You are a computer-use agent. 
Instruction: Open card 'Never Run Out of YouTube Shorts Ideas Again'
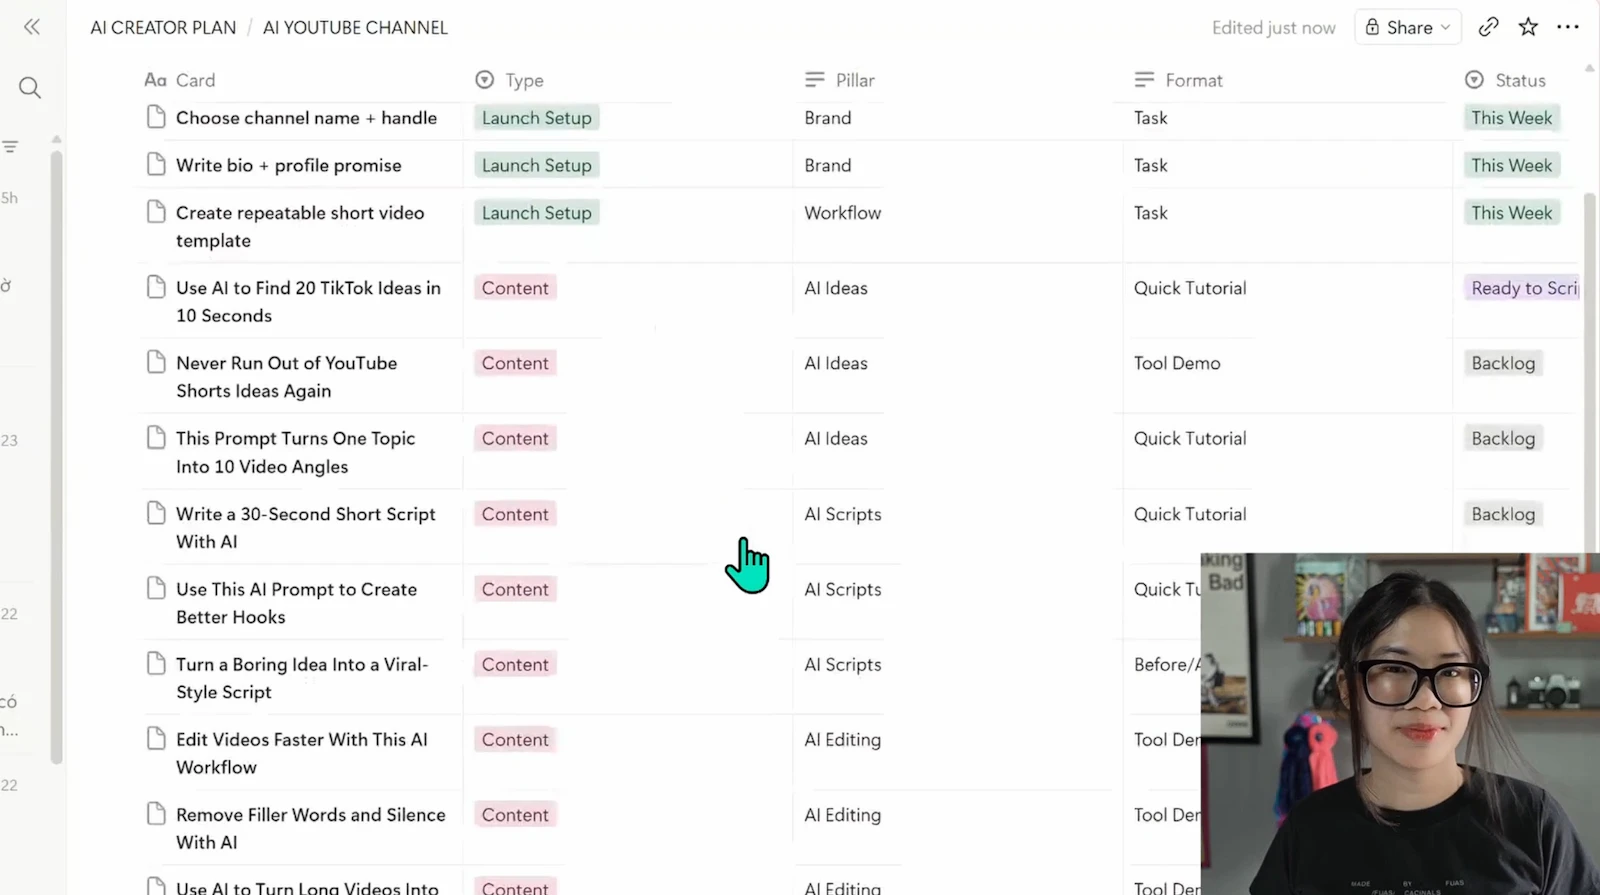click(287, 377)
